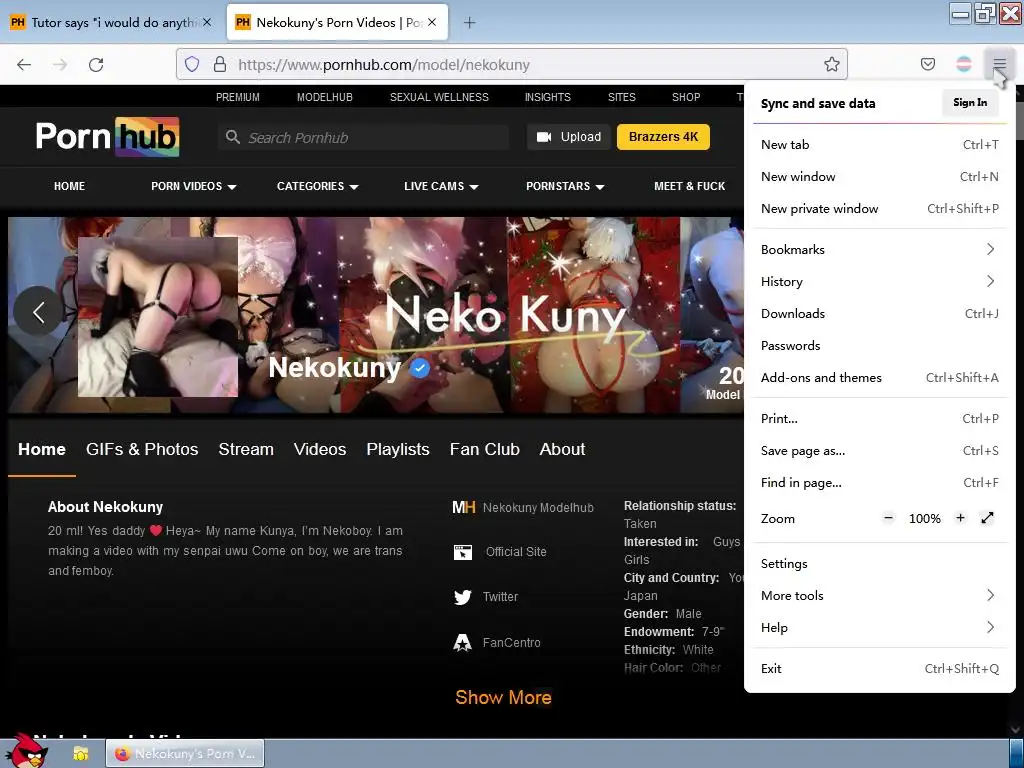This screenshot has width=1024, height=768.
Task: Open the Porn Videos dropdown
Action: coord(193,186)
